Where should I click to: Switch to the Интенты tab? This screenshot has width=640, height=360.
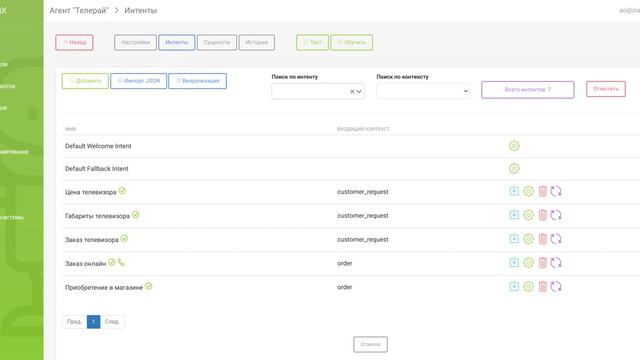(x=177, y=42)
